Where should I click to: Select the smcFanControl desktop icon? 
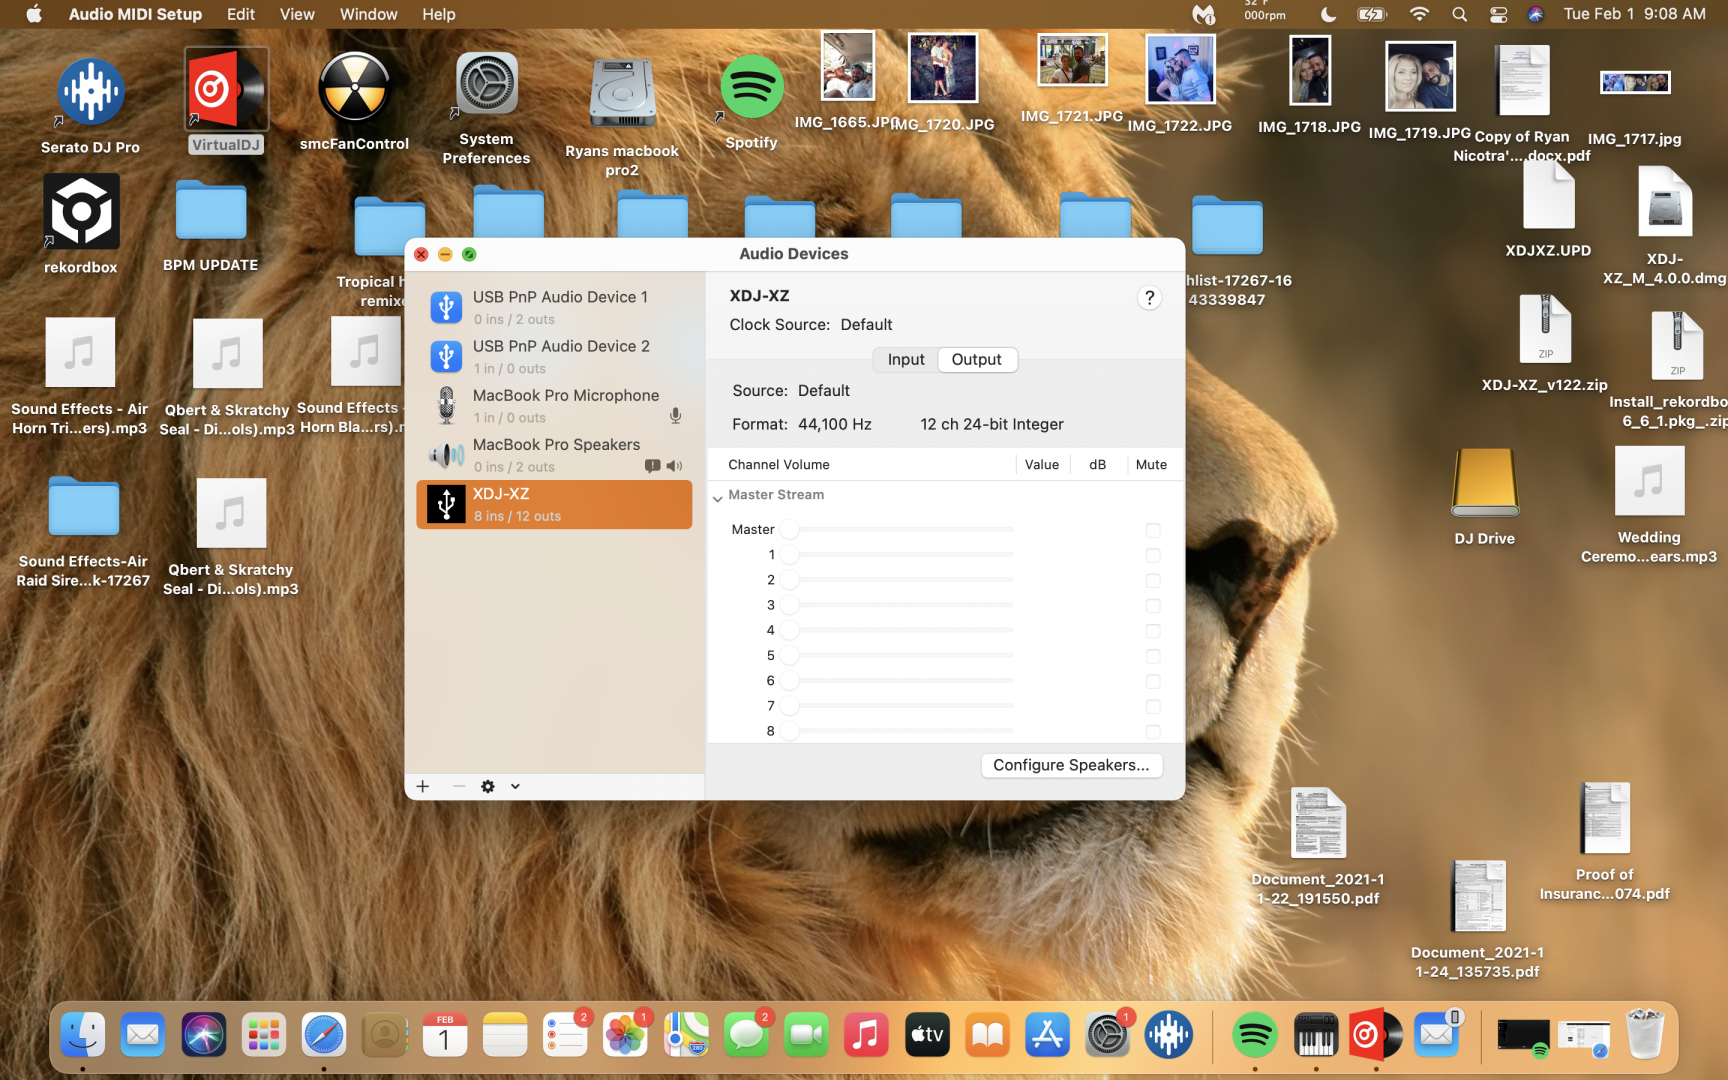pos(354,101)
